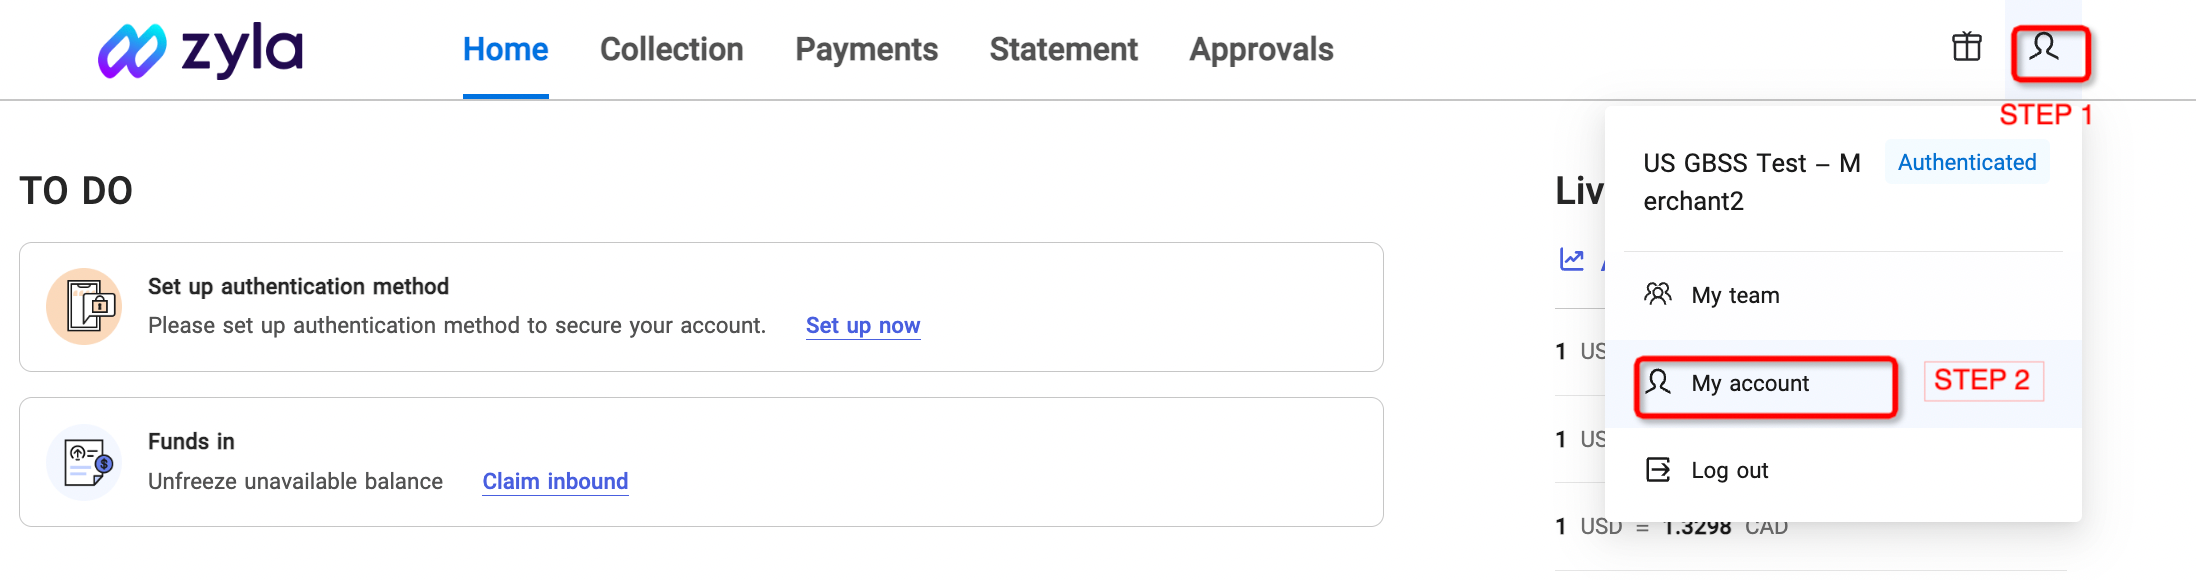Go to the Payments tab
2196x580 pixels.
(866, 50)
